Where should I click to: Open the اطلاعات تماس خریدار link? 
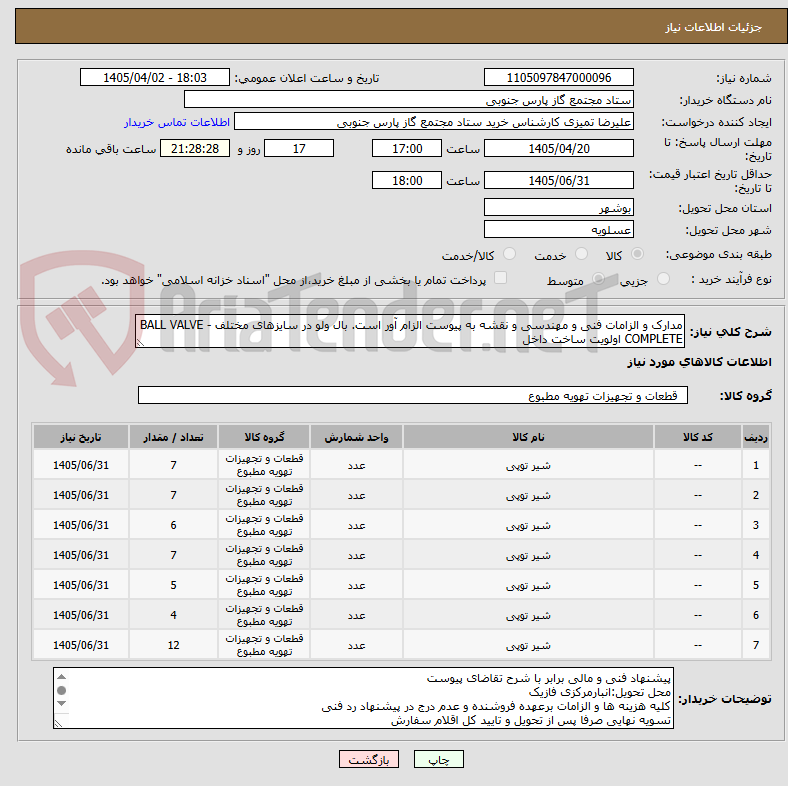[x=177, y=122]
